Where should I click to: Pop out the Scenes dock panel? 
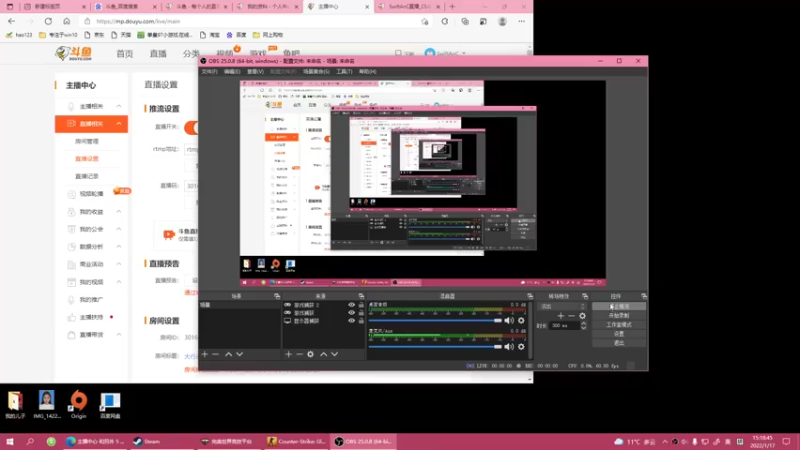click(277, 296)
